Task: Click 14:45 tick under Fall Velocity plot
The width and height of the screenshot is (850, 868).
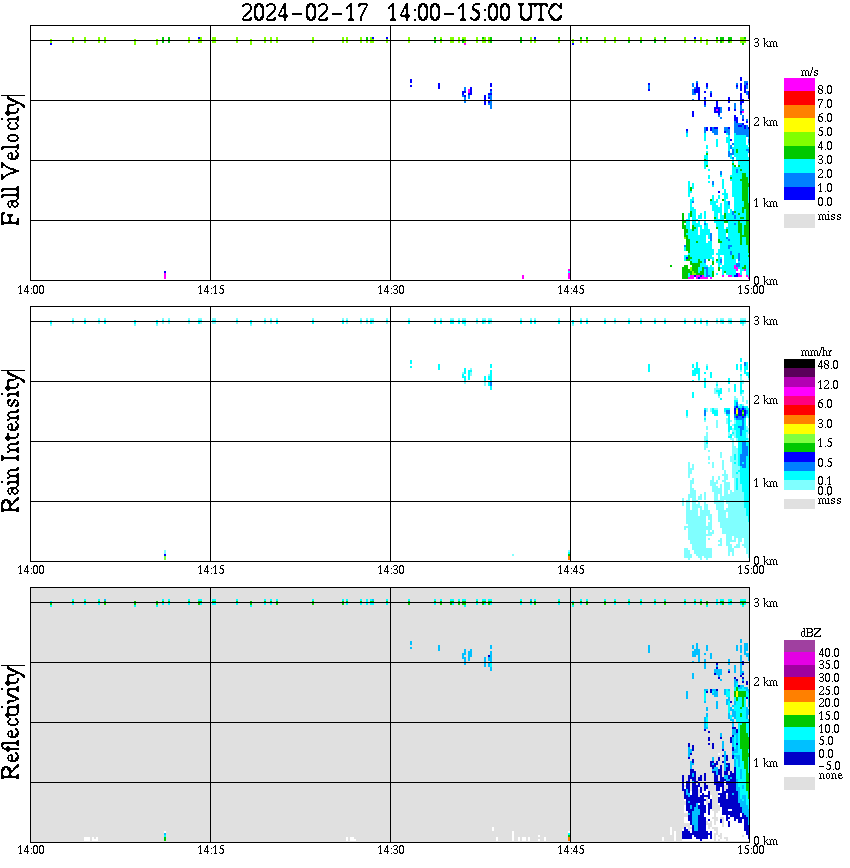Action: 570,290
